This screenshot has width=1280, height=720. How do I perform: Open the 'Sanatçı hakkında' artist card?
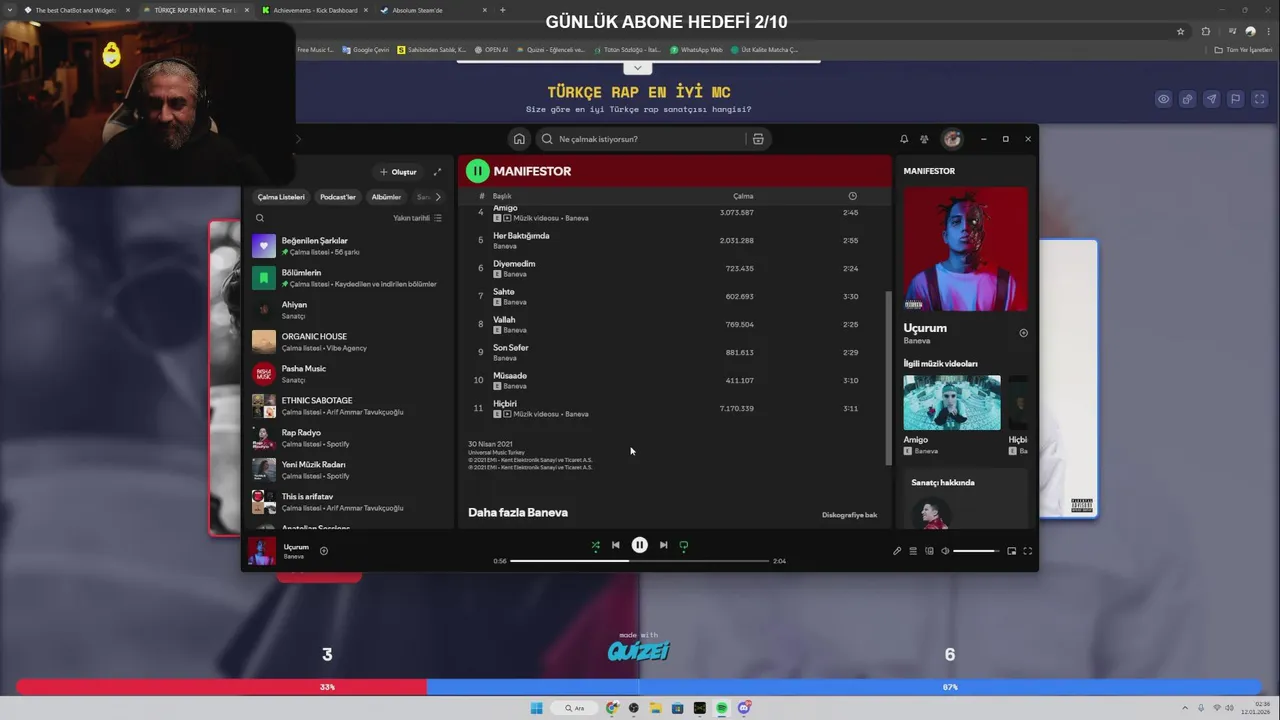pyautogui.click(x=966, y=498)
